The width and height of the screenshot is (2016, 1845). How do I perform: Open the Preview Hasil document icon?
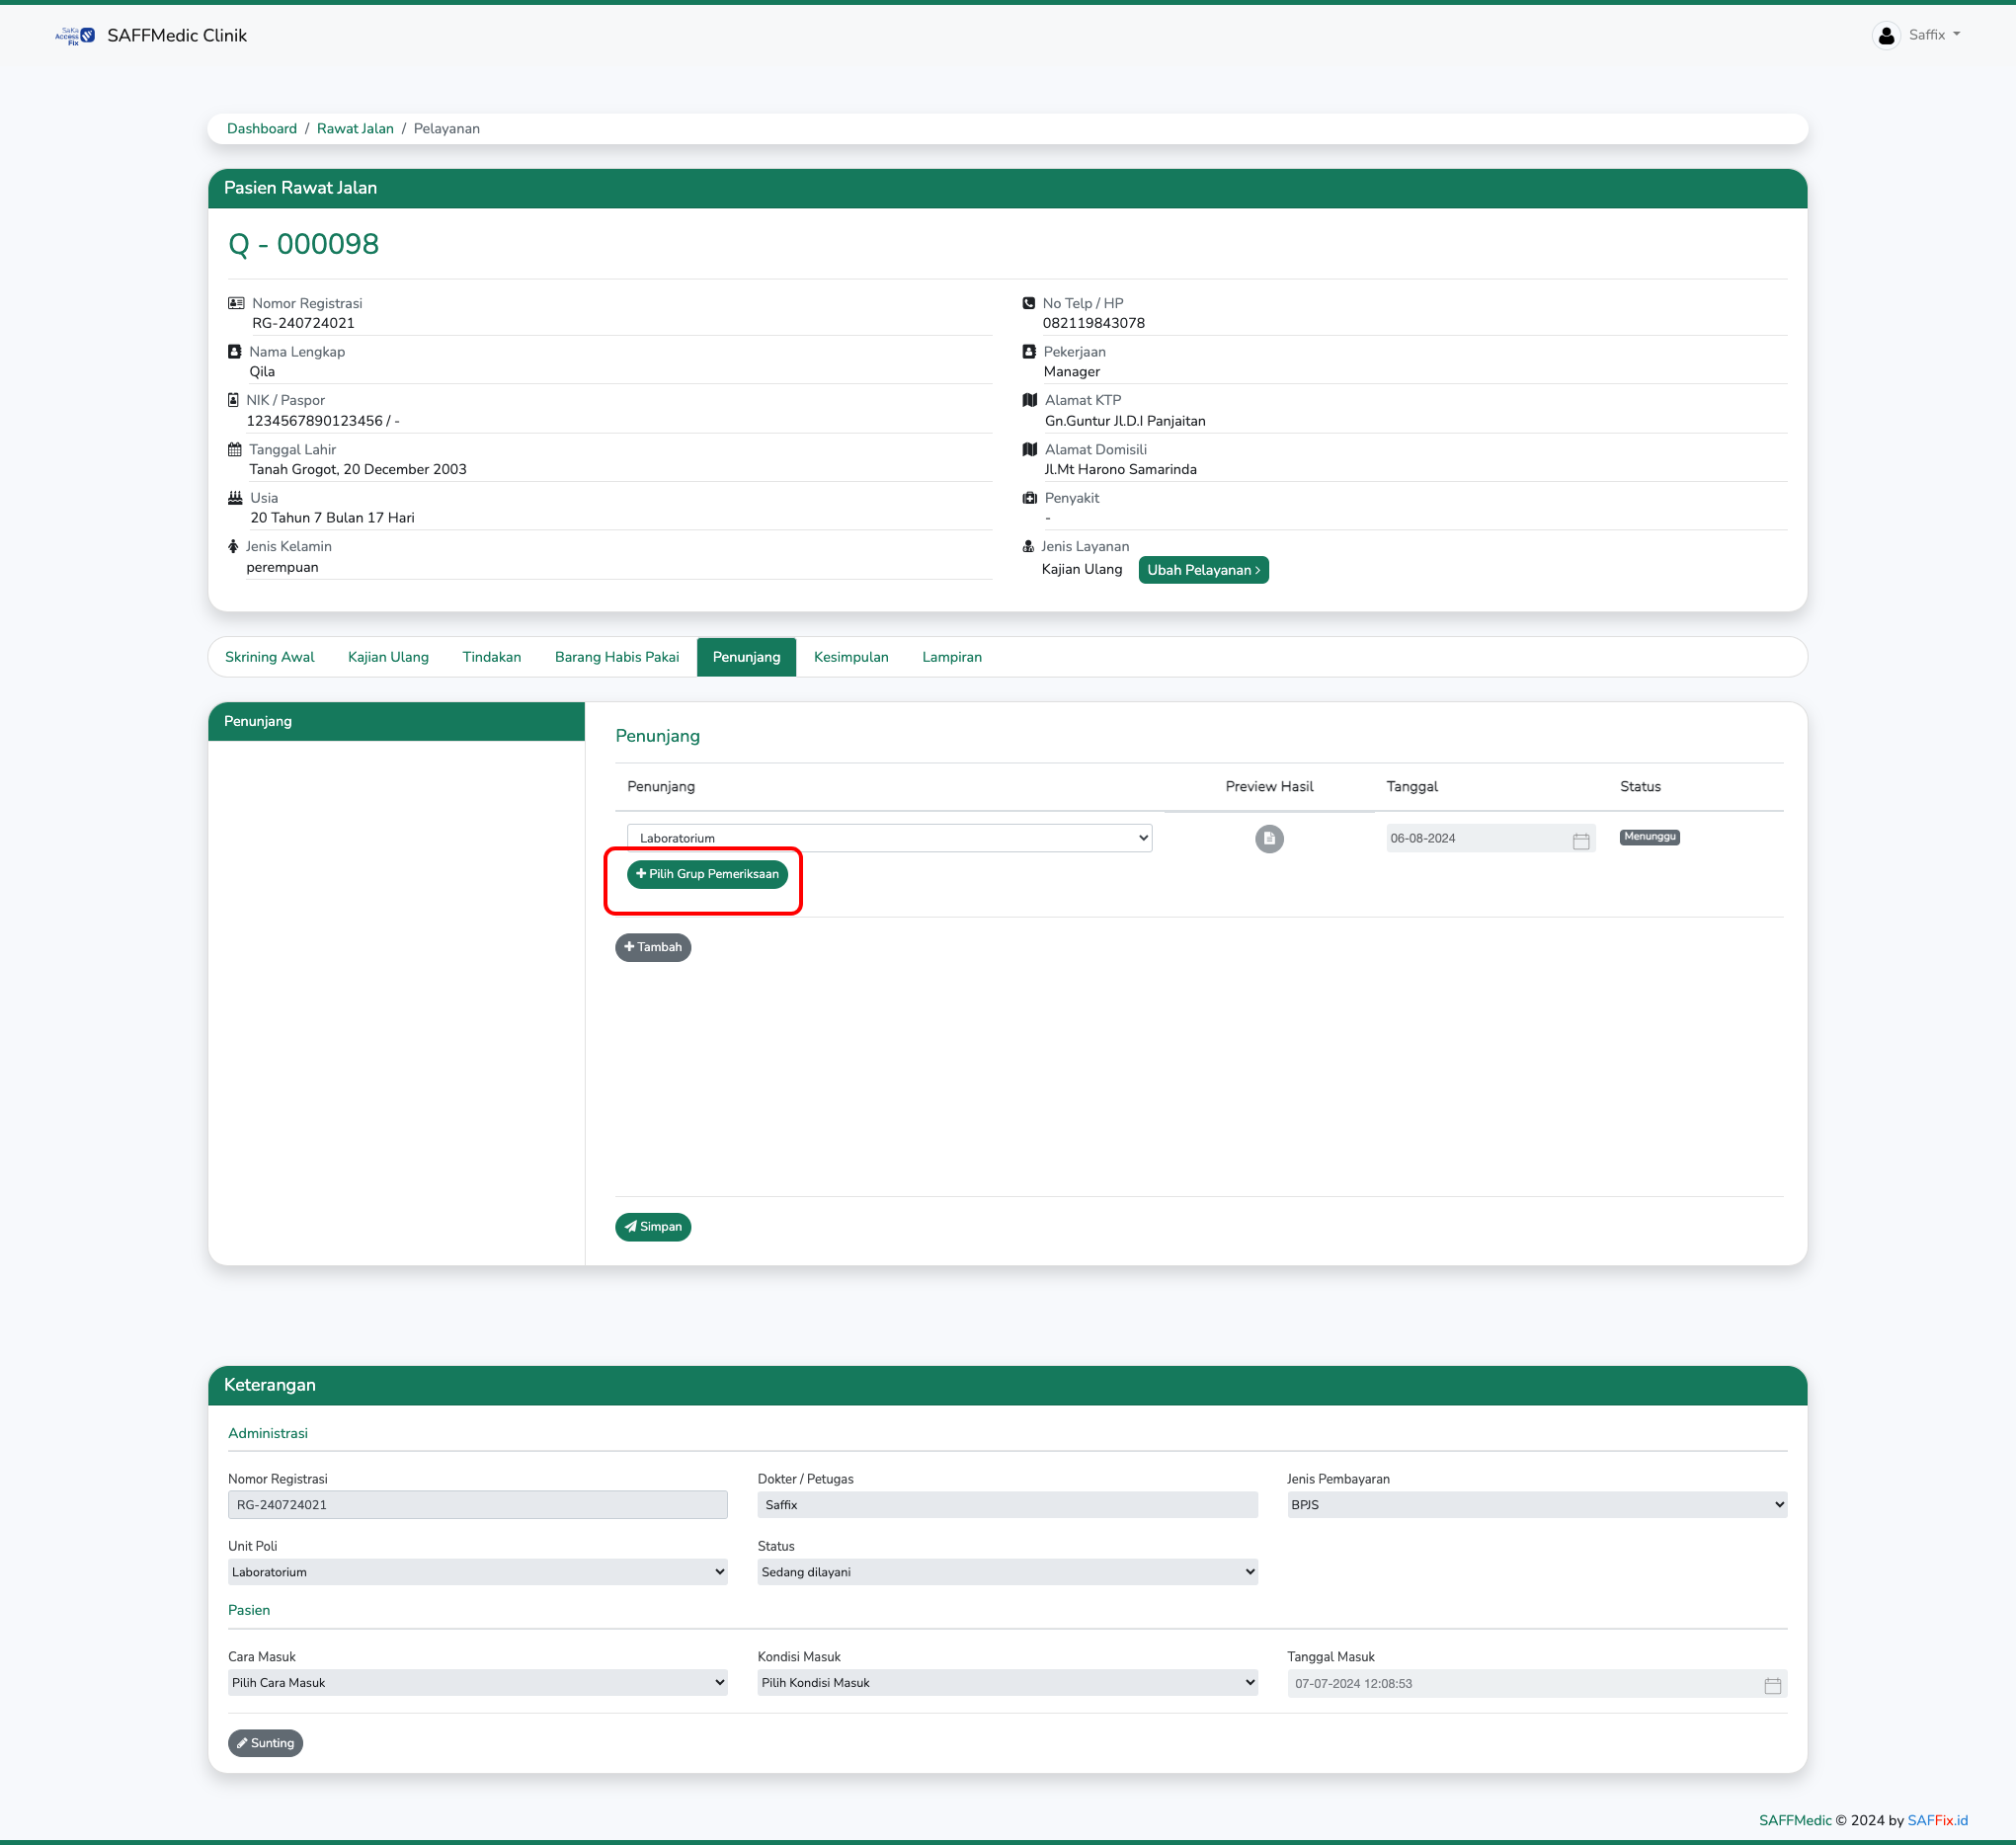pyautogui.click(x=1268, y=838)
